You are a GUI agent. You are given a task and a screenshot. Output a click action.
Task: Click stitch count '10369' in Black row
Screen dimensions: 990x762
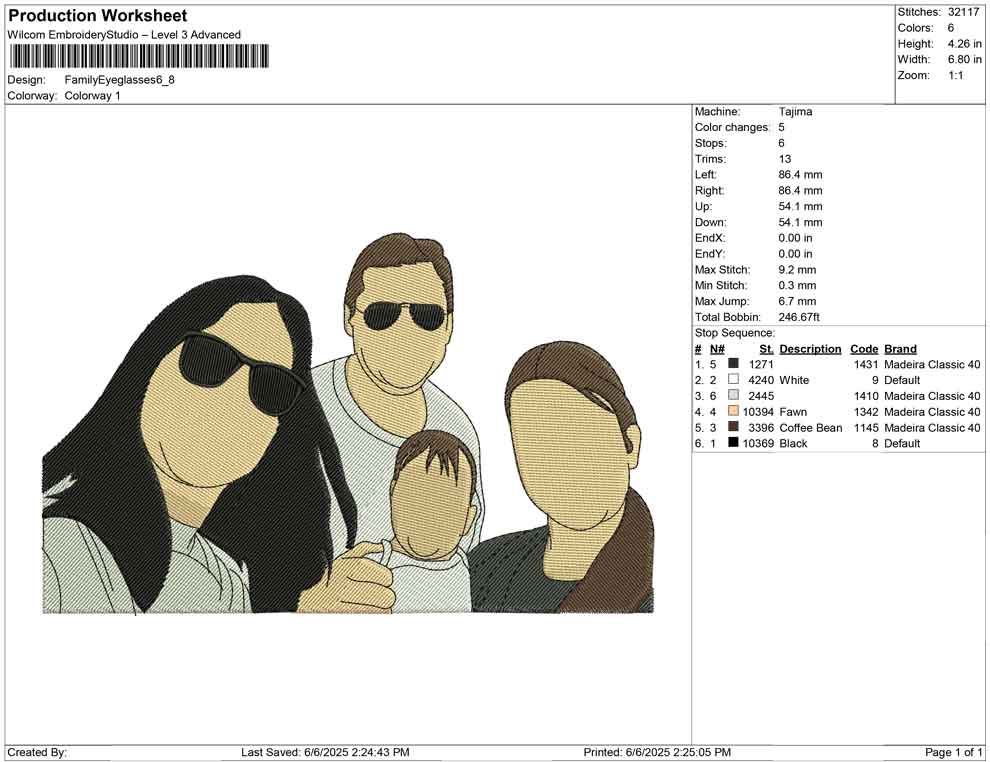[758, 443]
